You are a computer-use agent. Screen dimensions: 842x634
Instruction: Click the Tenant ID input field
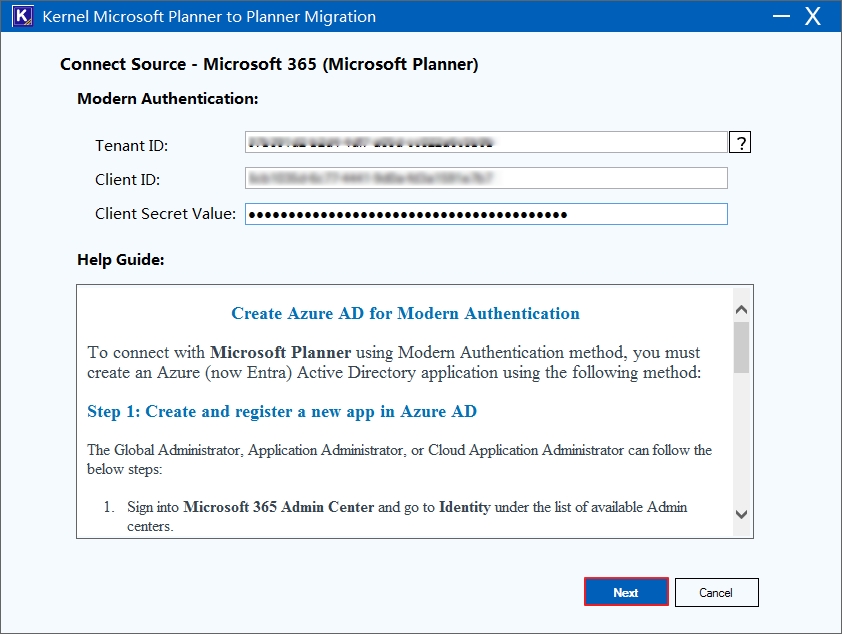pos(486,142)
